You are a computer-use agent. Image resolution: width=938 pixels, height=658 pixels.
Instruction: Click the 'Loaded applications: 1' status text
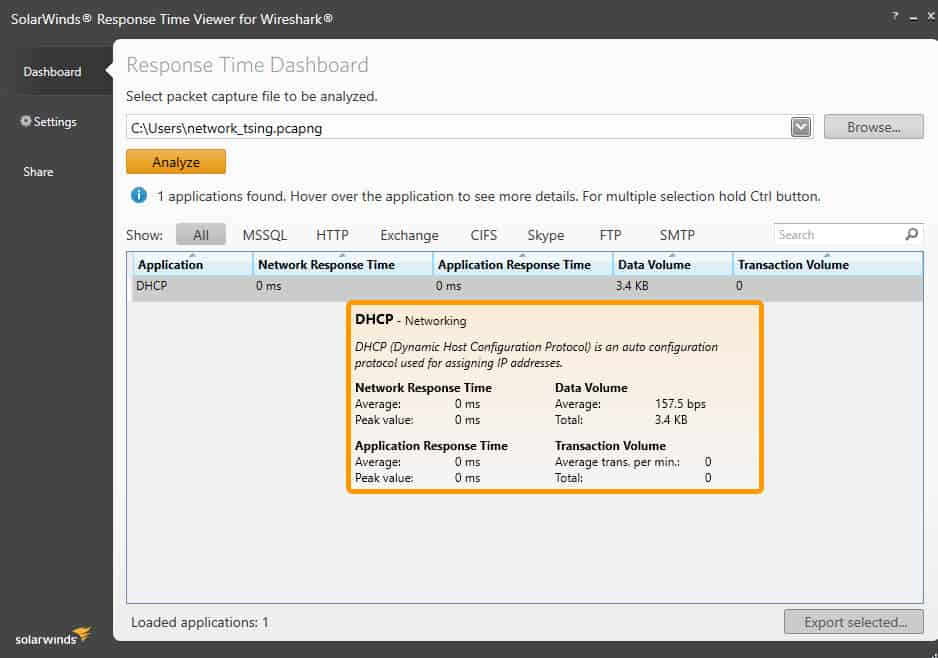pyautogui.click(x=200, y=623)
